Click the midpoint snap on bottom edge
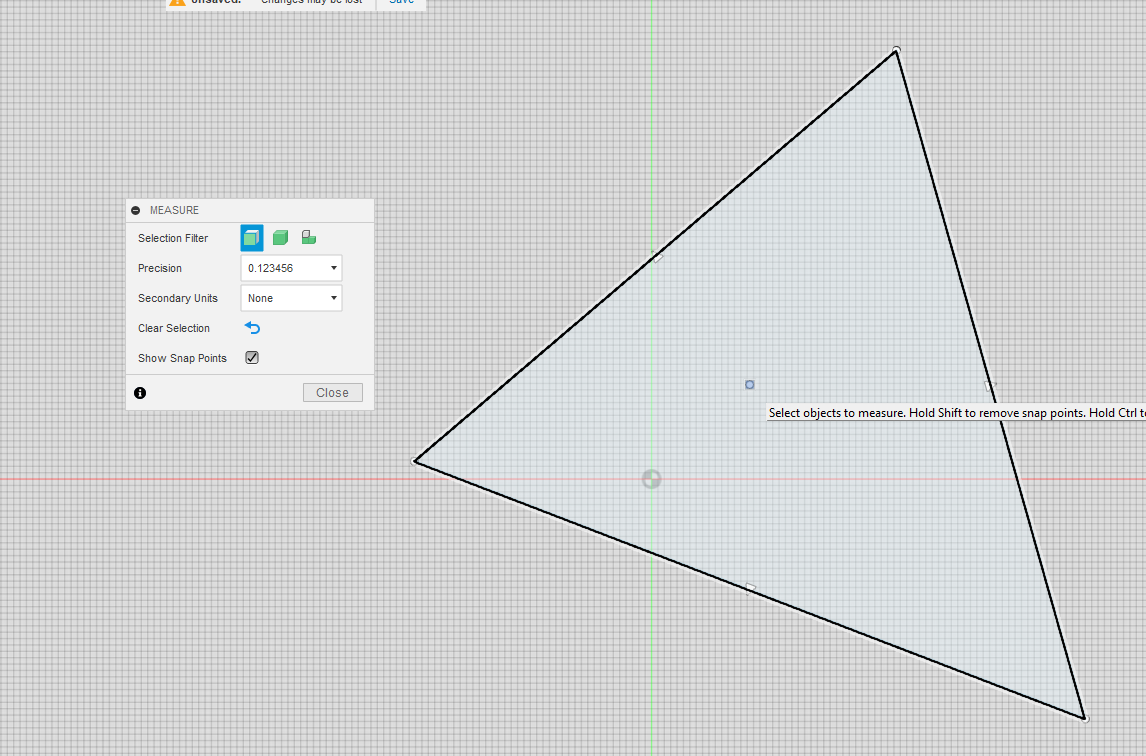Image resolution: width=1146 pixels, height=756 pixels. click(x=750, y=588)
